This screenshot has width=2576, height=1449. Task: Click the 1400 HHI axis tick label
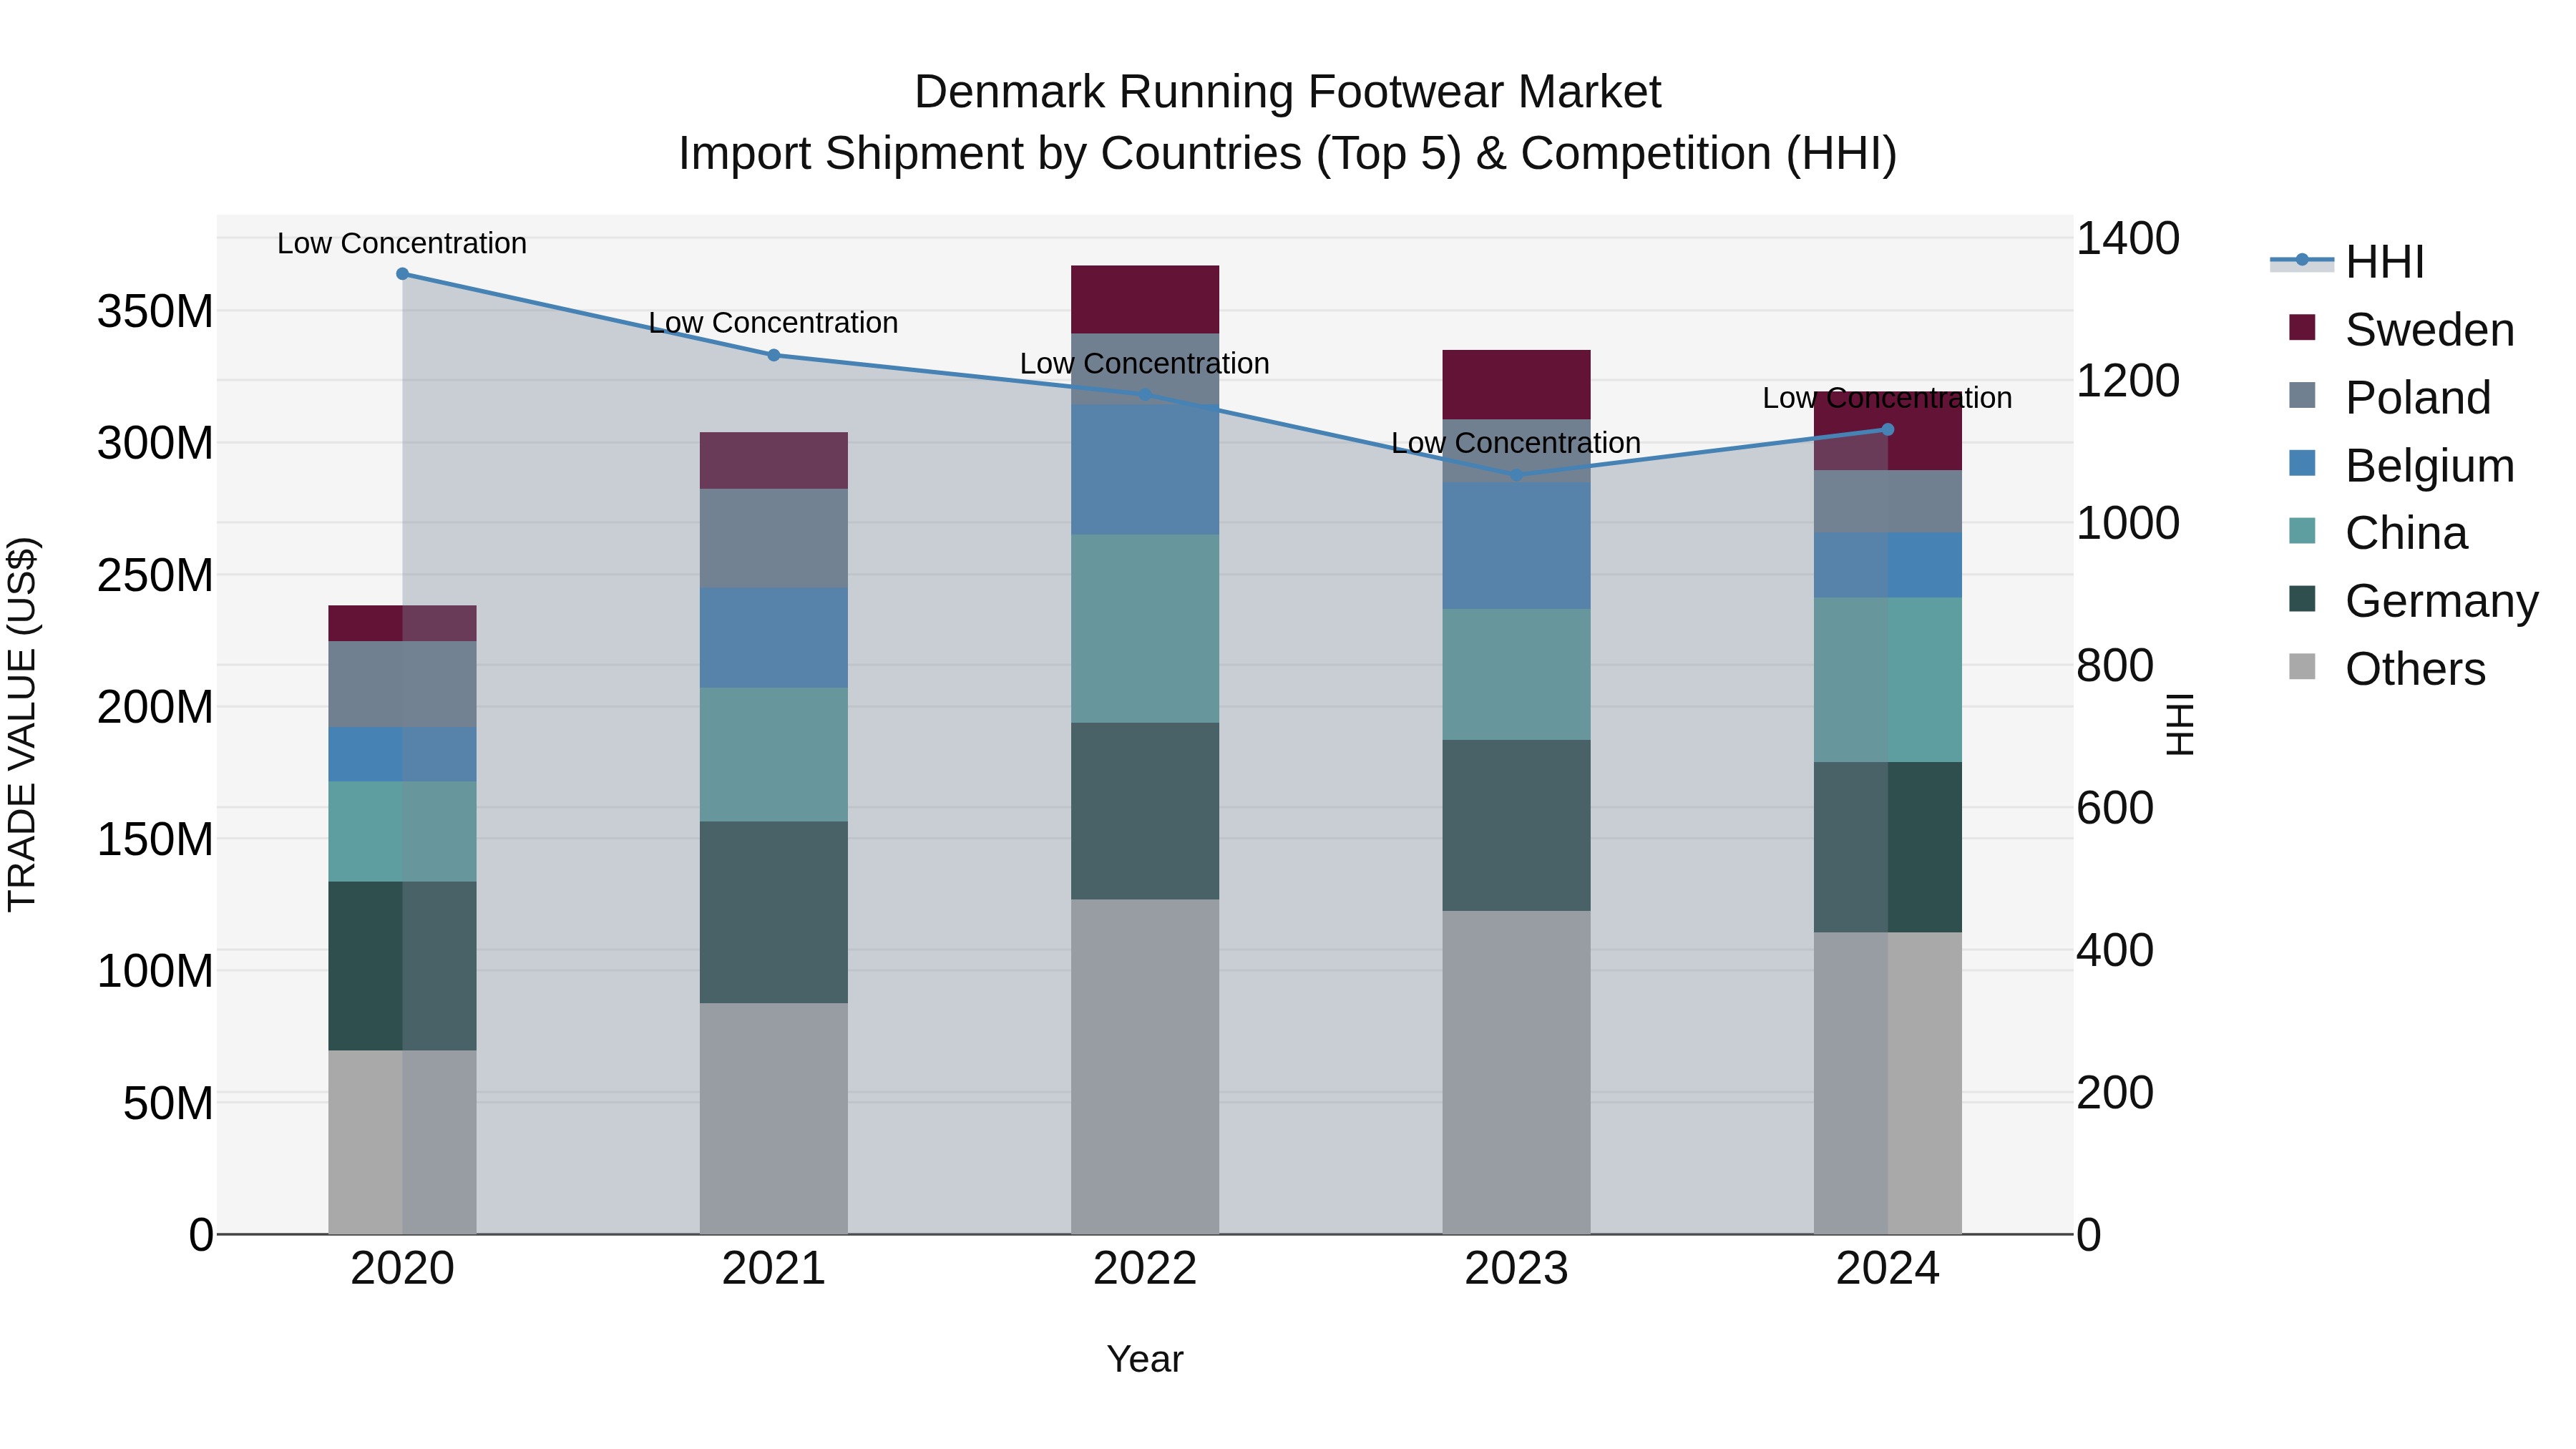coord(2128,239)
